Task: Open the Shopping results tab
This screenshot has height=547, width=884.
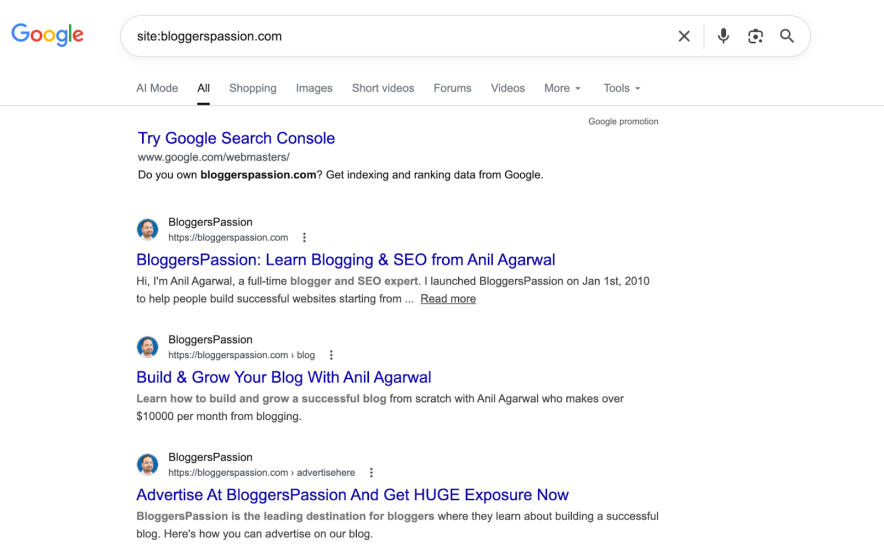Action: (253, 88)
